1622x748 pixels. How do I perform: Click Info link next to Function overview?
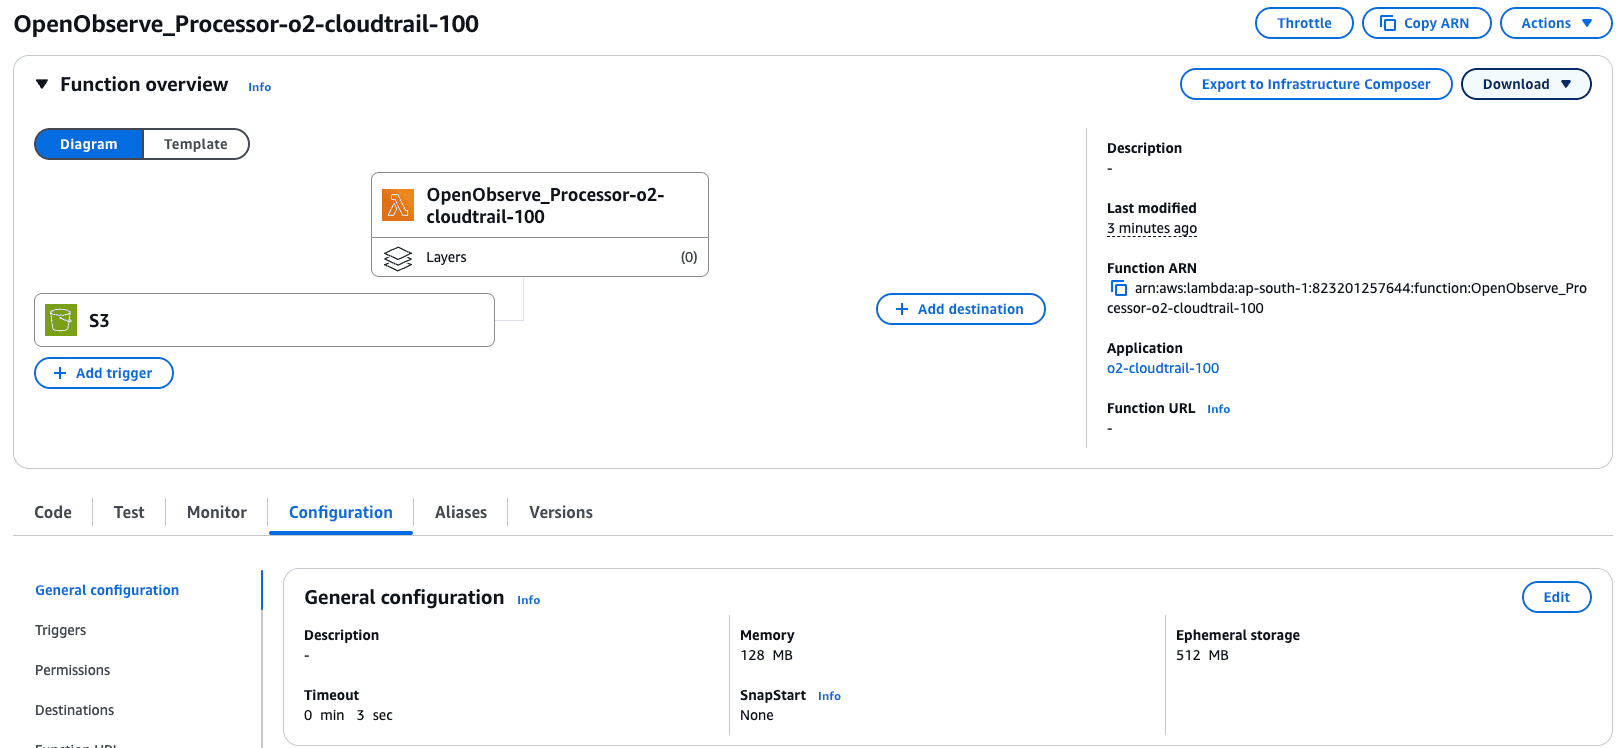[x=260, y=87]
